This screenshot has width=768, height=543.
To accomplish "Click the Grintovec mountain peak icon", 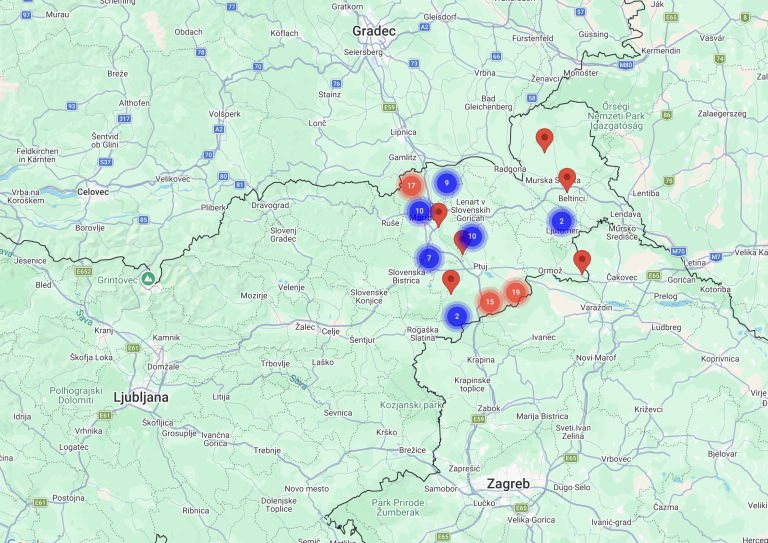I will tap(147, 278).
